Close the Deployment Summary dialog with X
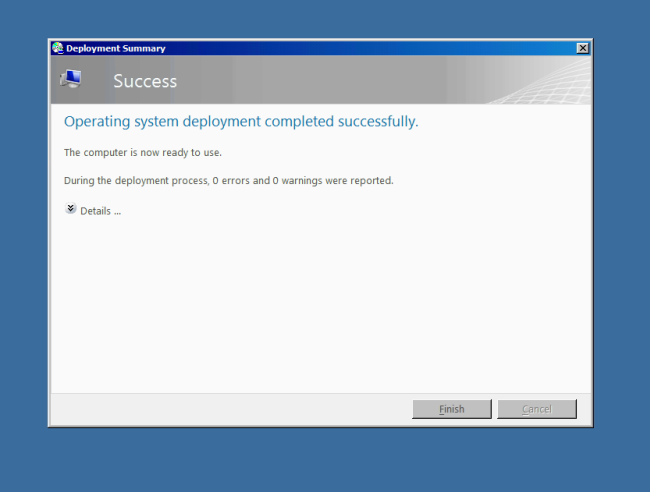 coord(582,48)
